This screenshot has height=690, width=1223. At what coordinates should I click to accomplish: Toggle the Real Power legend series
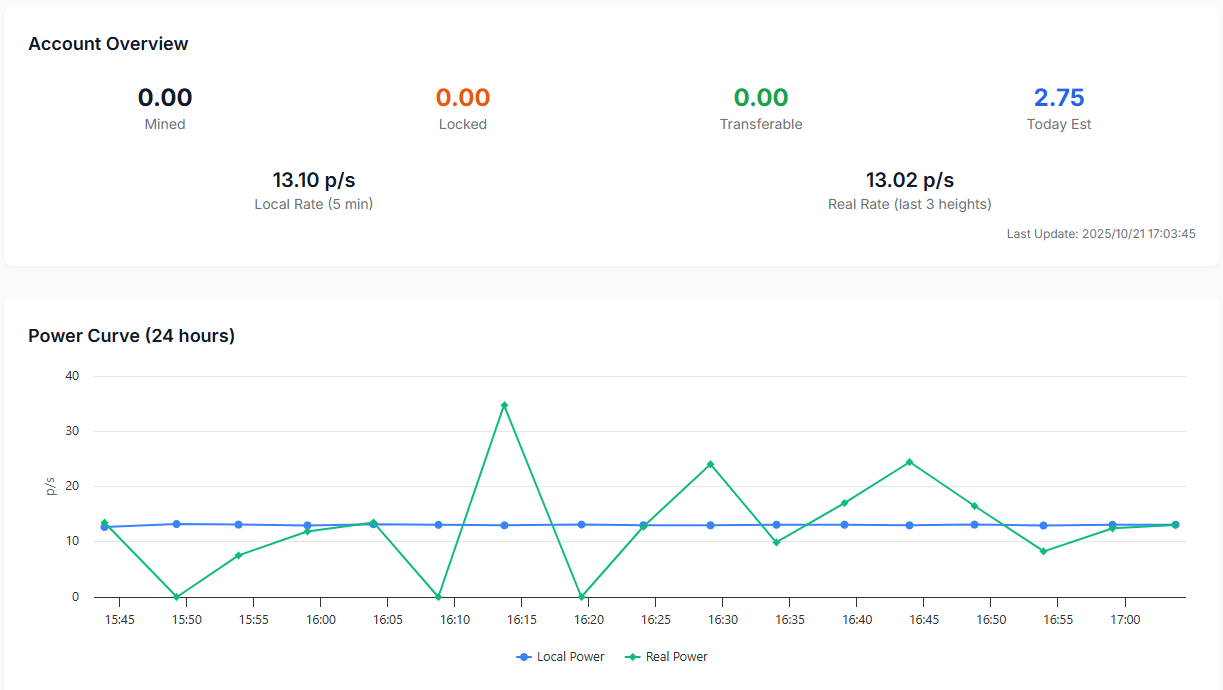(x=676, y=657)
